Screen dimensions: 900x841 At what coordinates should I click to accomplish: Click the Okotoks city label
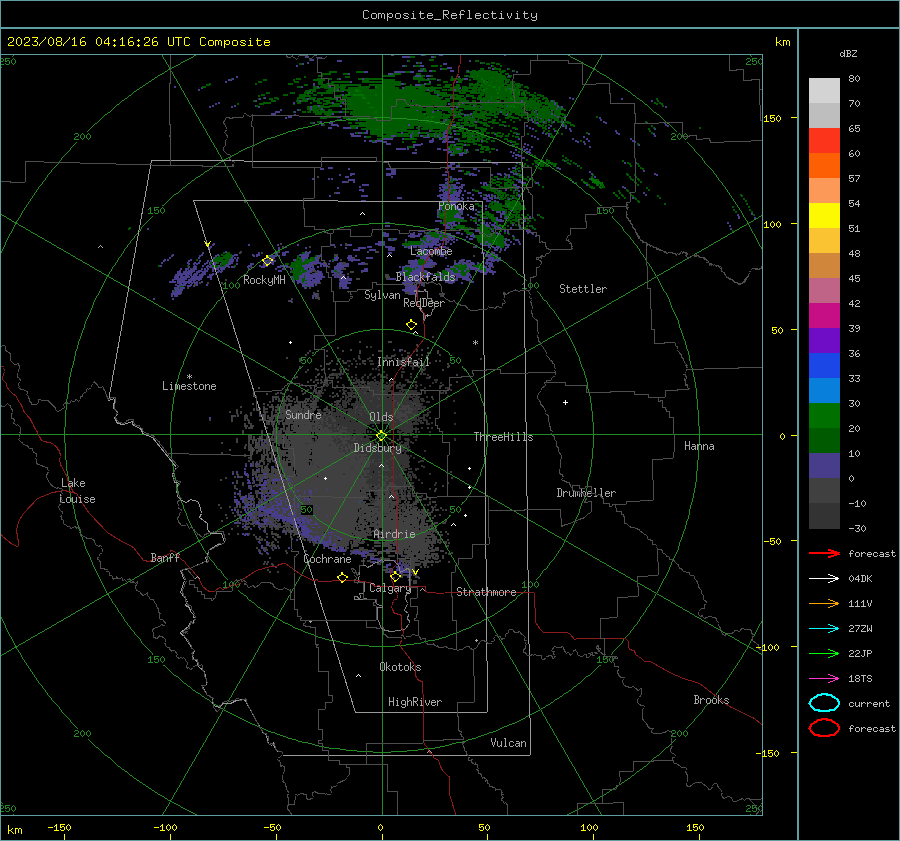[400, 667]
